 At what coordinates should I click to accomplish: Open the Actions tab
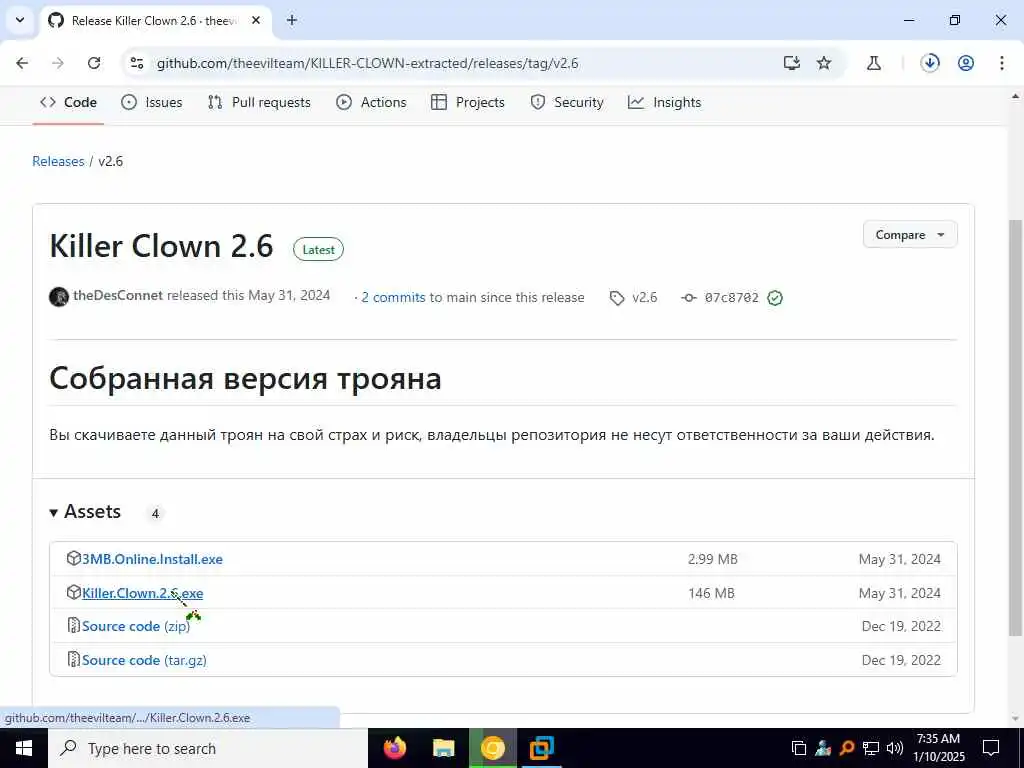tap(372, 103)
